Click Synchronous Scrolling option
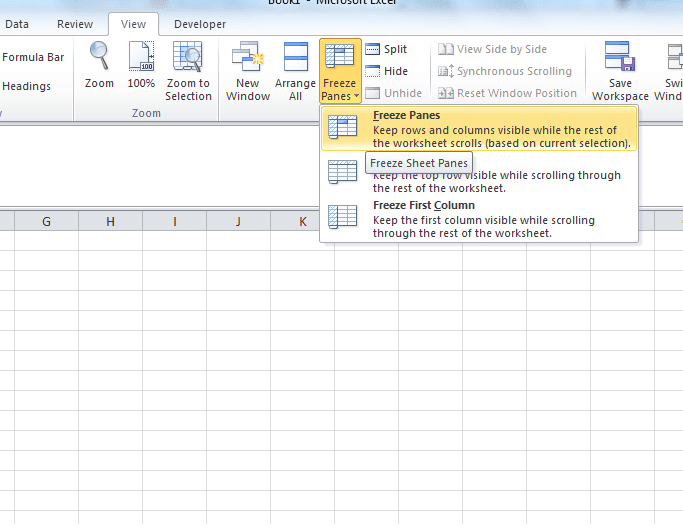Screen dimensions: 683x526 pyautogui.click(x=504, y=71)
